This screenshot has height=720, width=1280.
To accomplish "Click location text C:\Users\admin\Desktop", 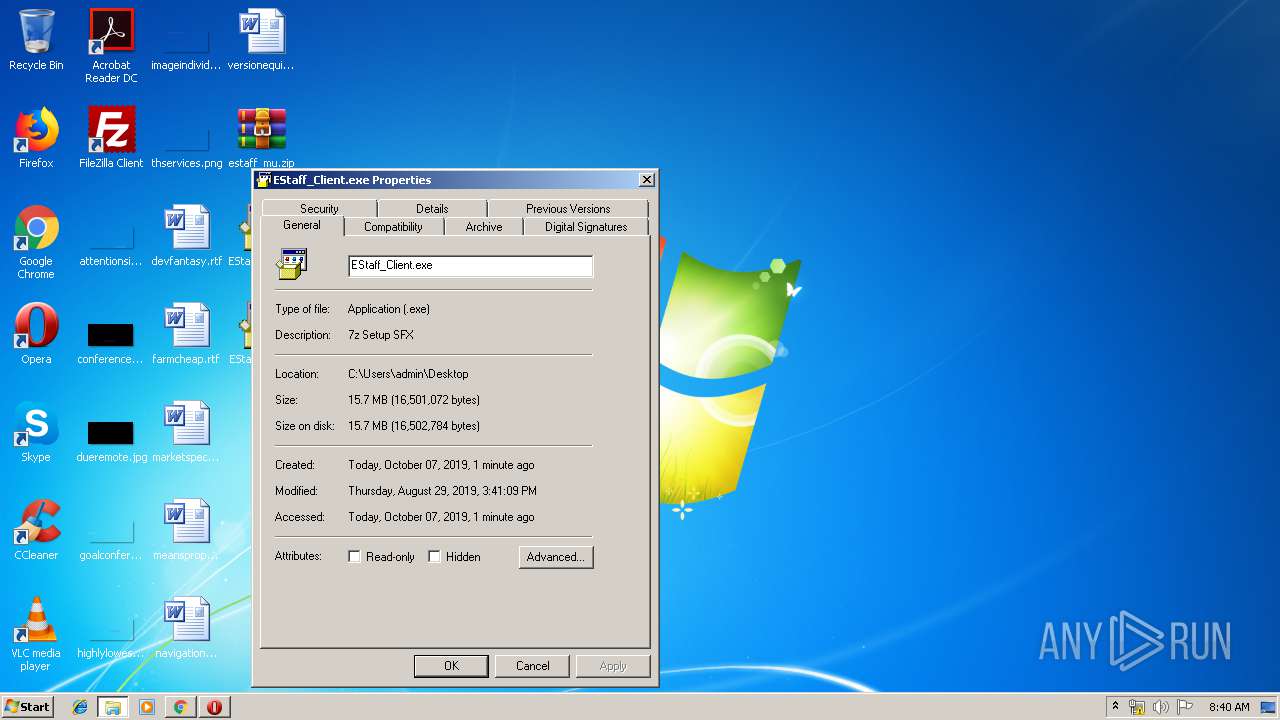I will 408,374.
